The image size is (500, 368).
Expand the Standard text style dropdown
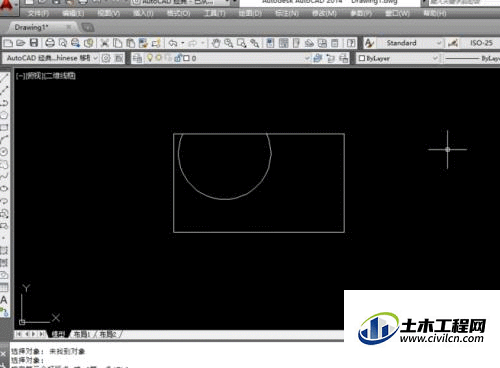[x=439, y=43]
